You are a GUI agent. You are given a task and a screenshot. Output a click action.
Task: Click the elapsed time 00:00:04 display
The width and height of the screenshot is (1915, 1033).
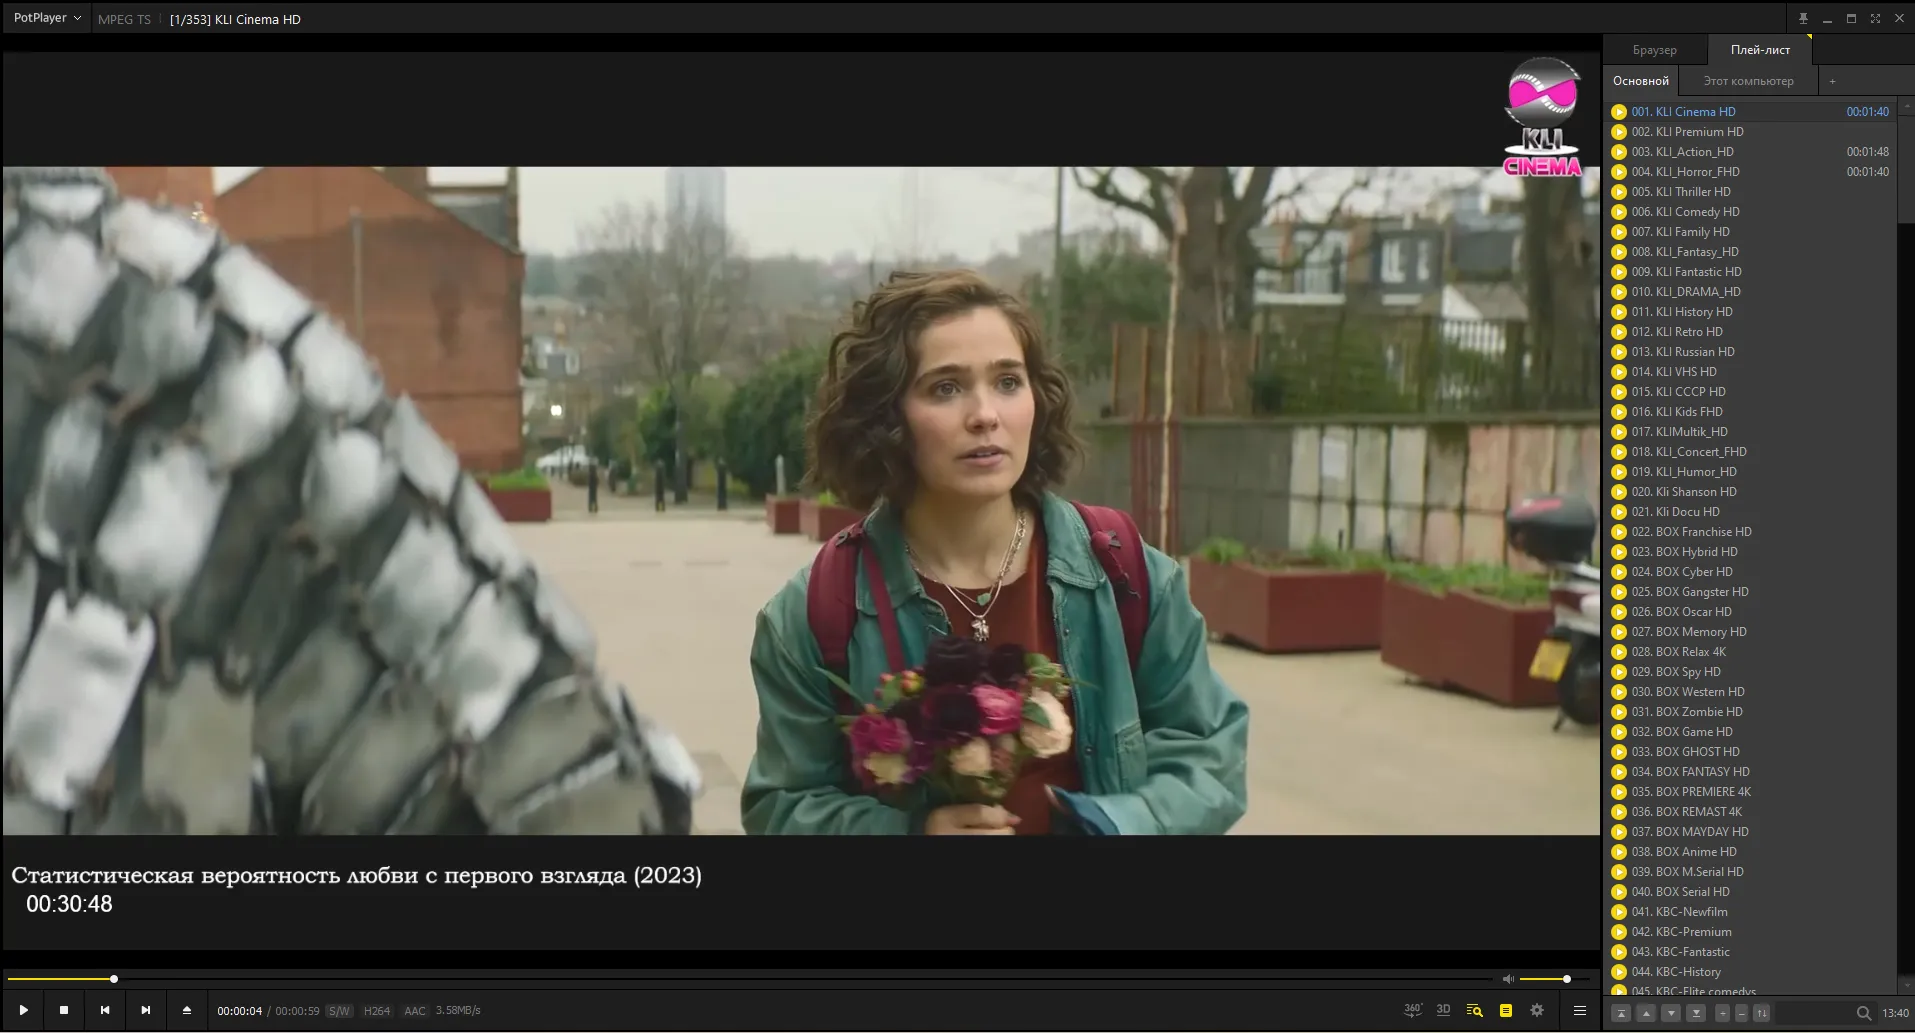(x=240, y=1011)
